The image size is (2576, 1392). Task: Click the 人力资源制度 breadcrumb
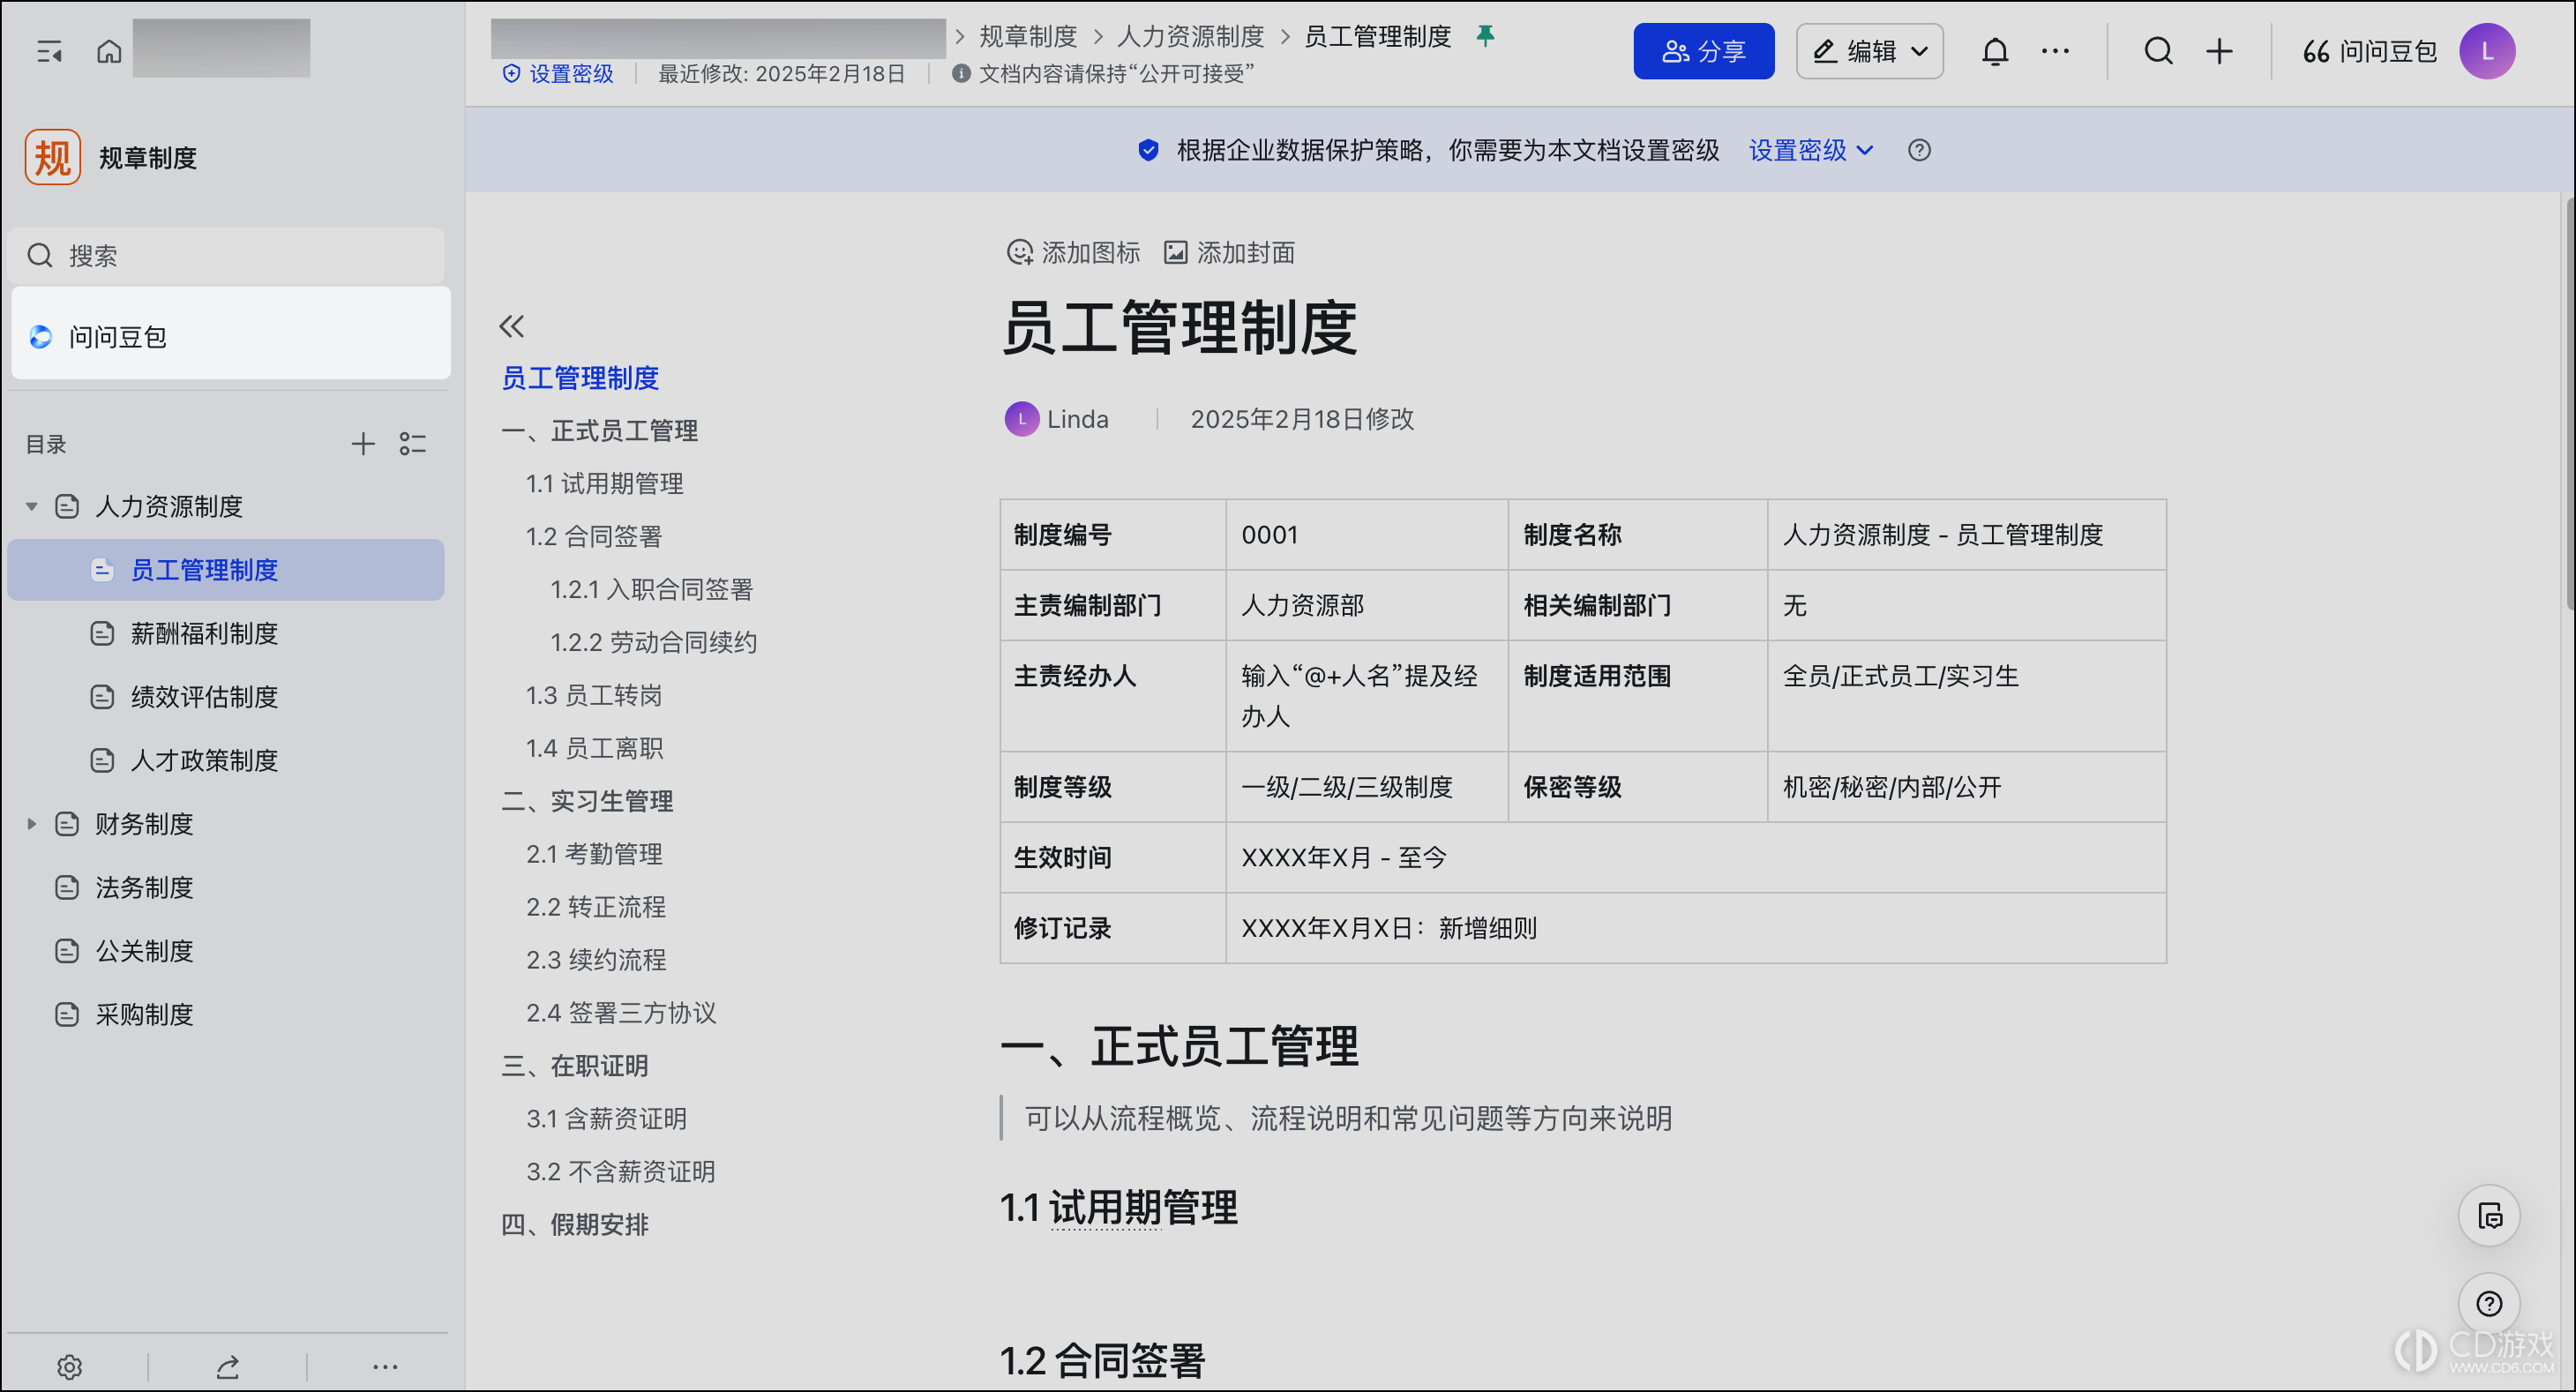1190,36
